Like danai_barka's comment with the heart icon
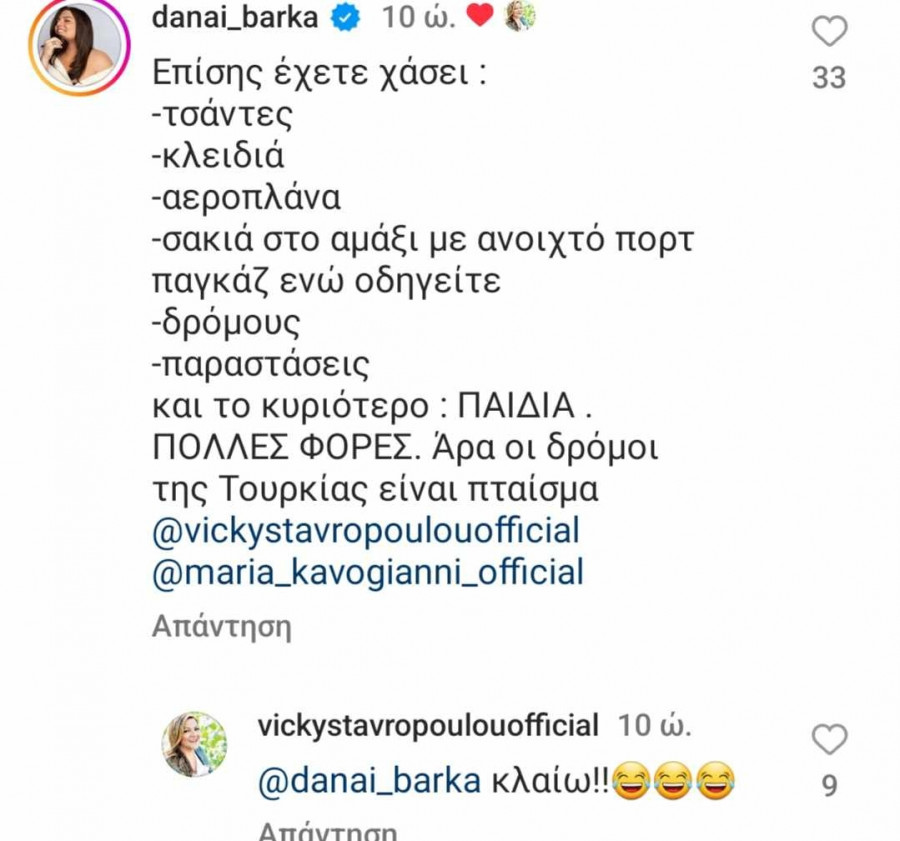The image size is (900, 841). (x=829, y=31)
